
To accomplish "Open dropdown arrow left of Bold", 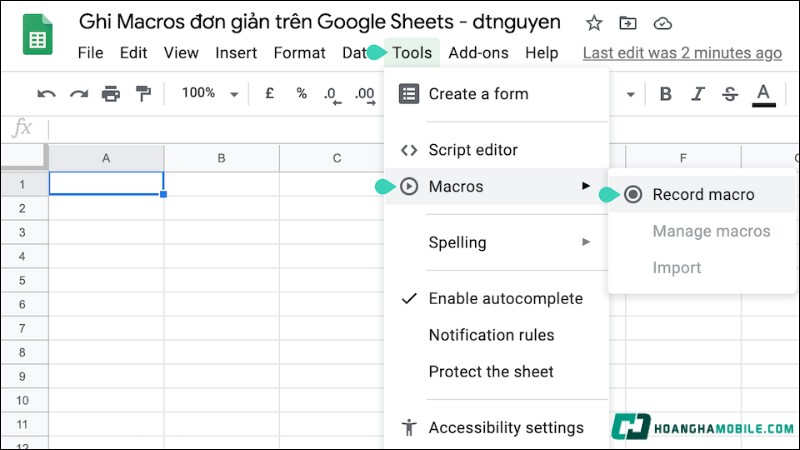I will 631,94.
